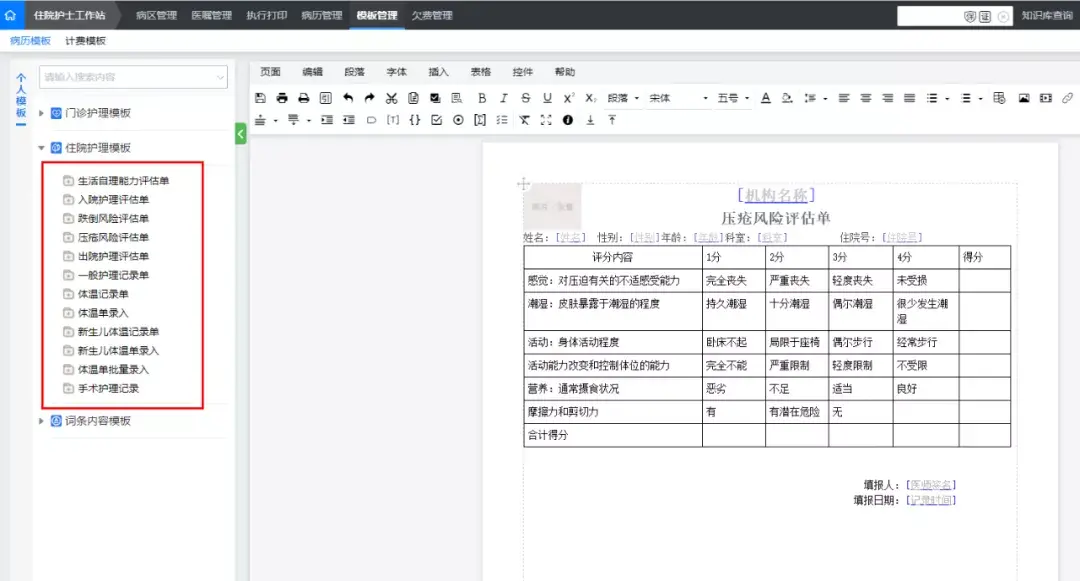Insert a radio button control
The height and width of the screenshot is (581, 1080).
click(458, 120)
